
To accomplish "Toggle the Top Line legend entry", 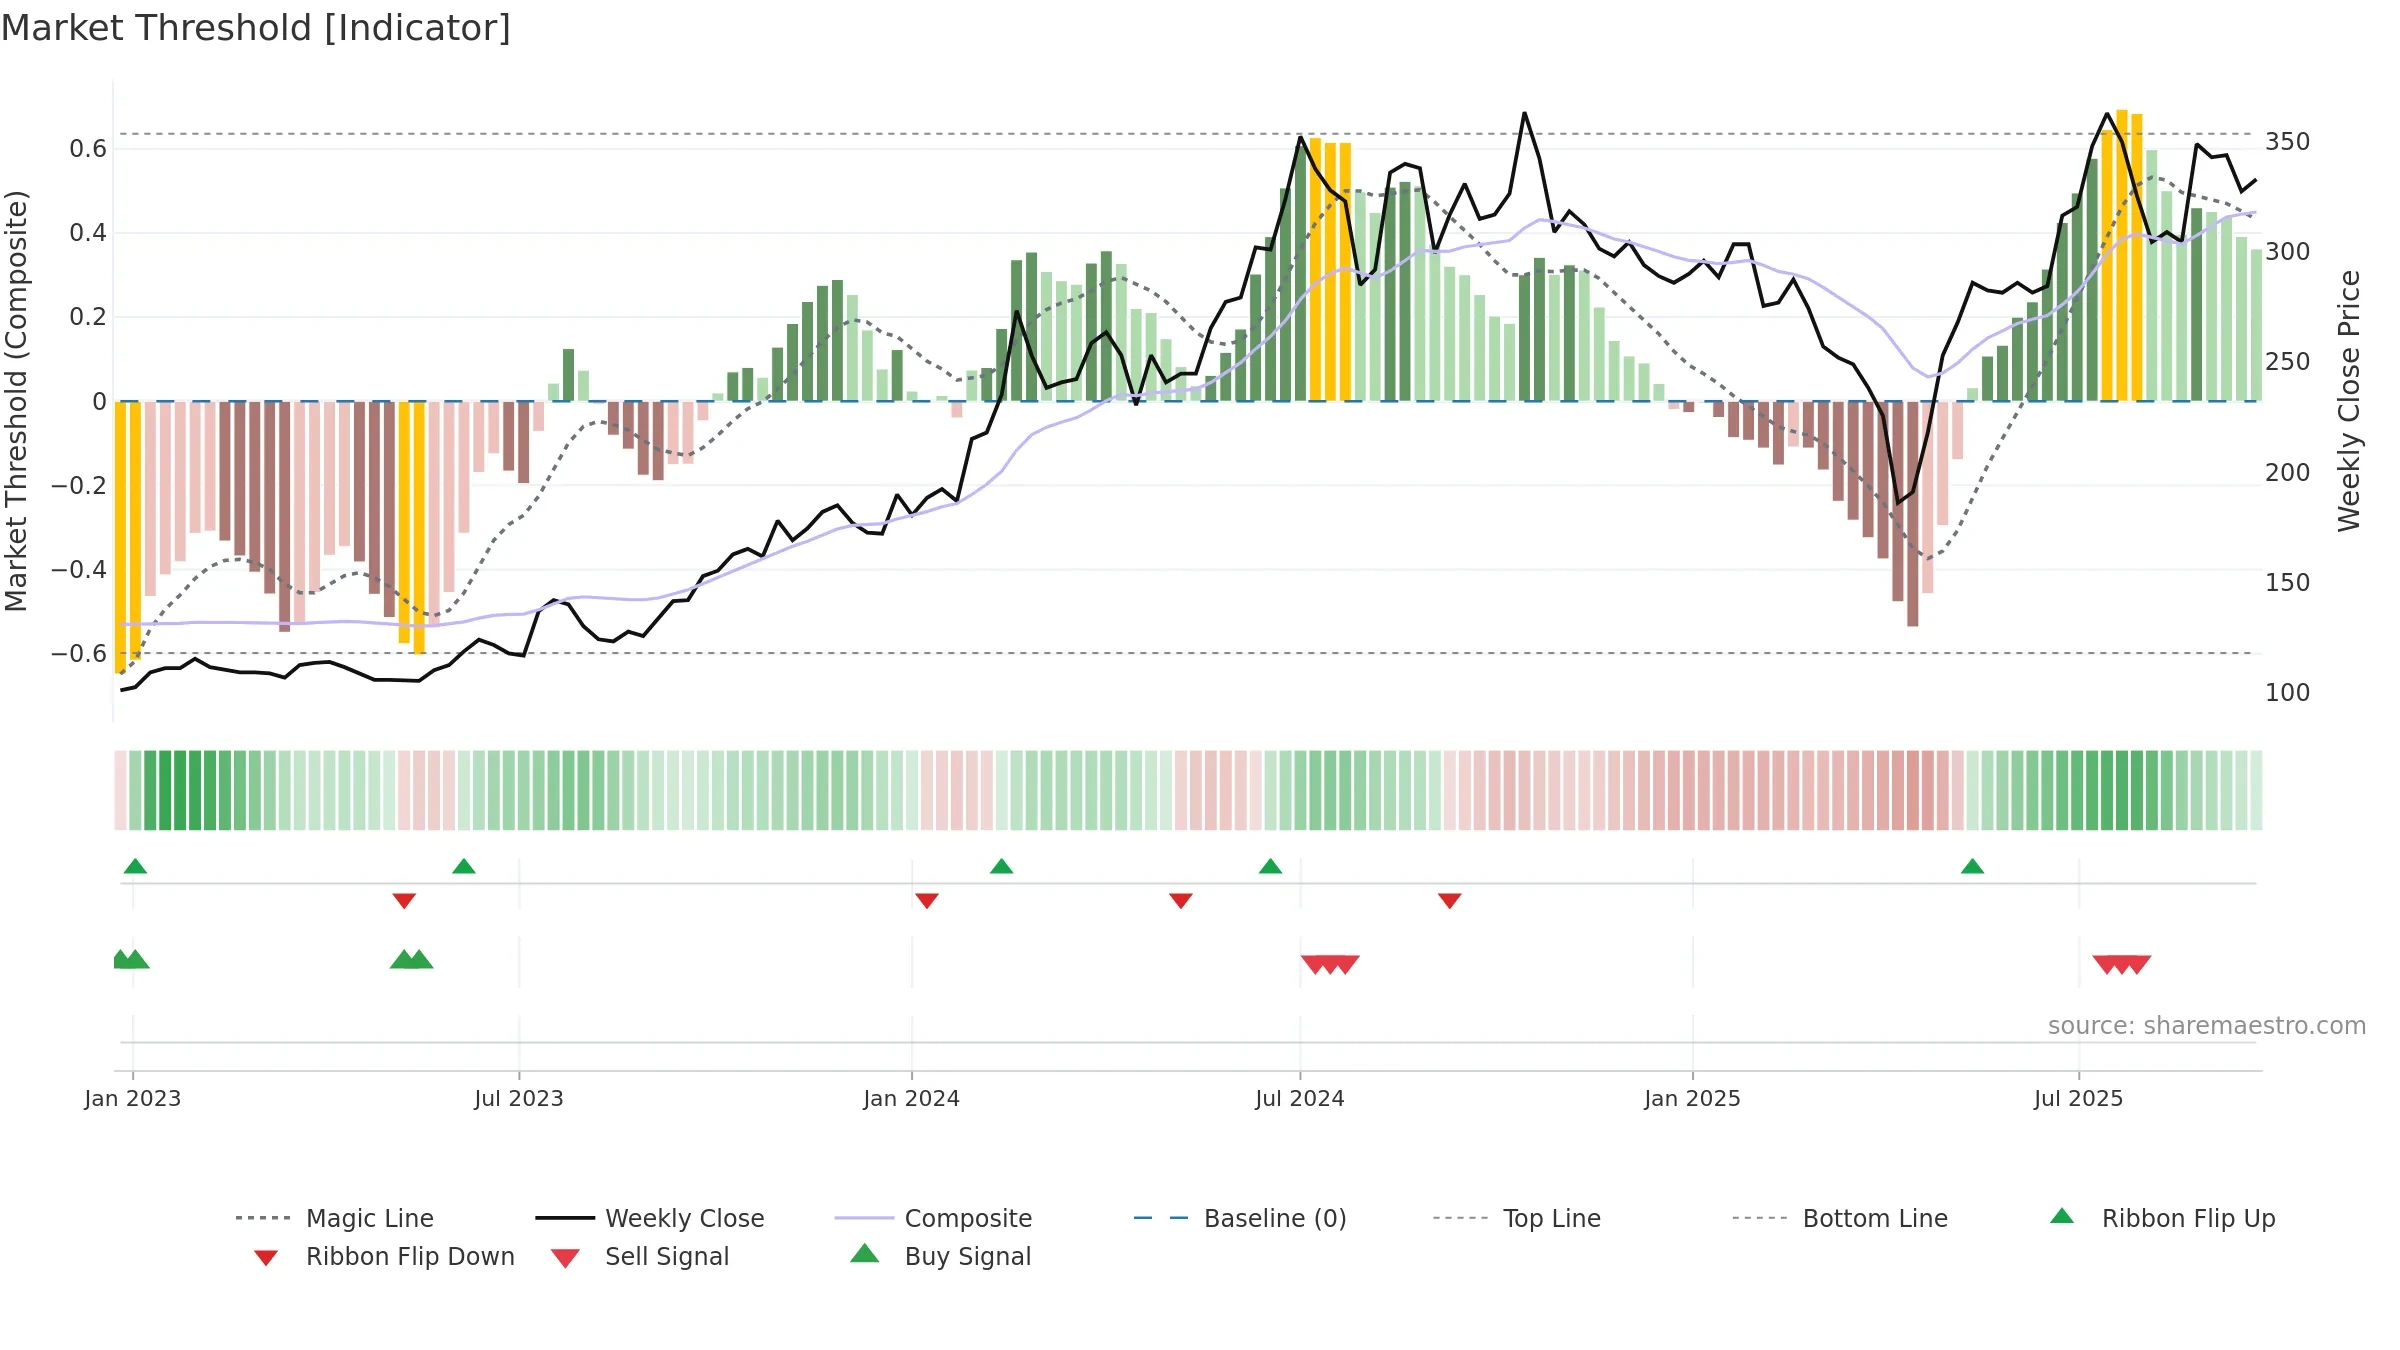I will click(1517, 1218).
